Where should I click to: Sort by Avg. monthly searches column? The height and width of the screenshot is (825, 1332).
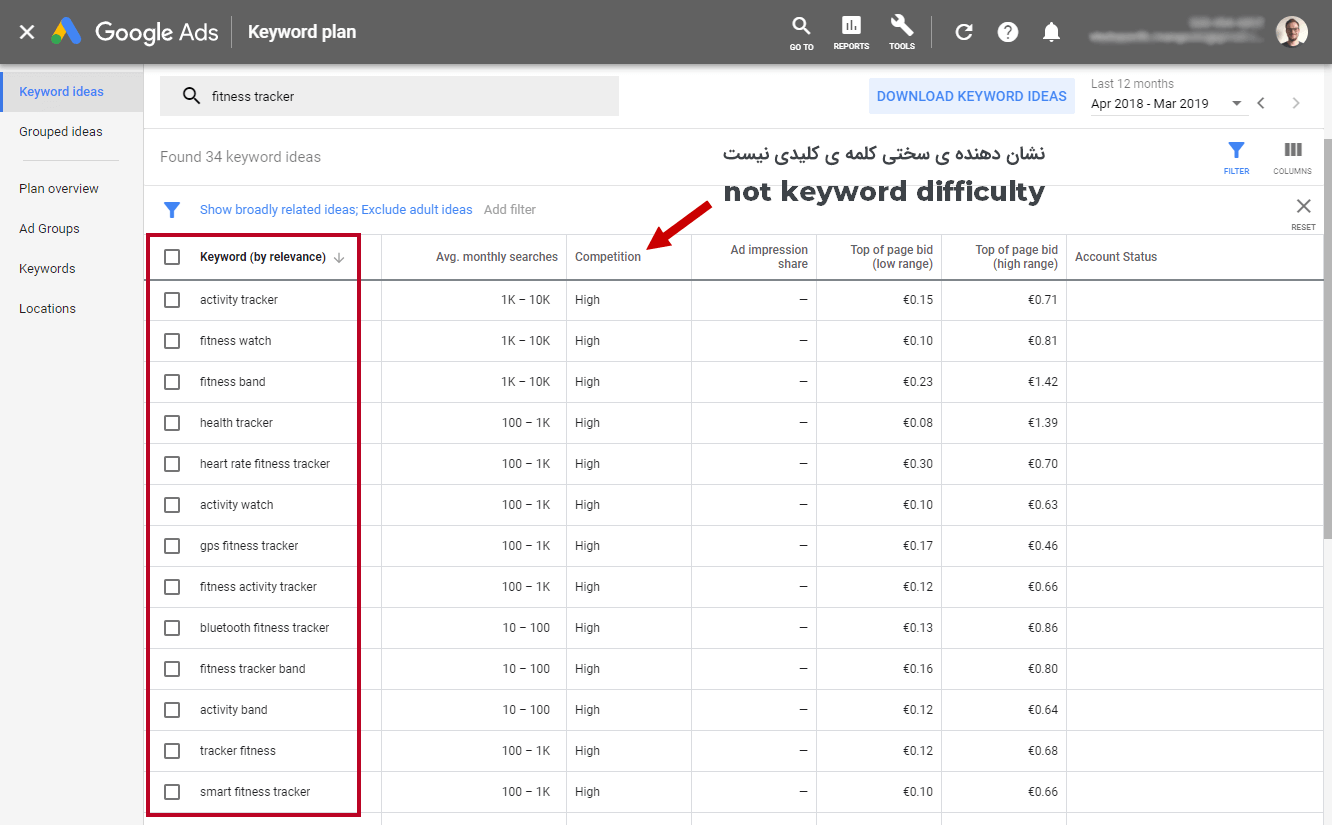[x=497, y=257]
